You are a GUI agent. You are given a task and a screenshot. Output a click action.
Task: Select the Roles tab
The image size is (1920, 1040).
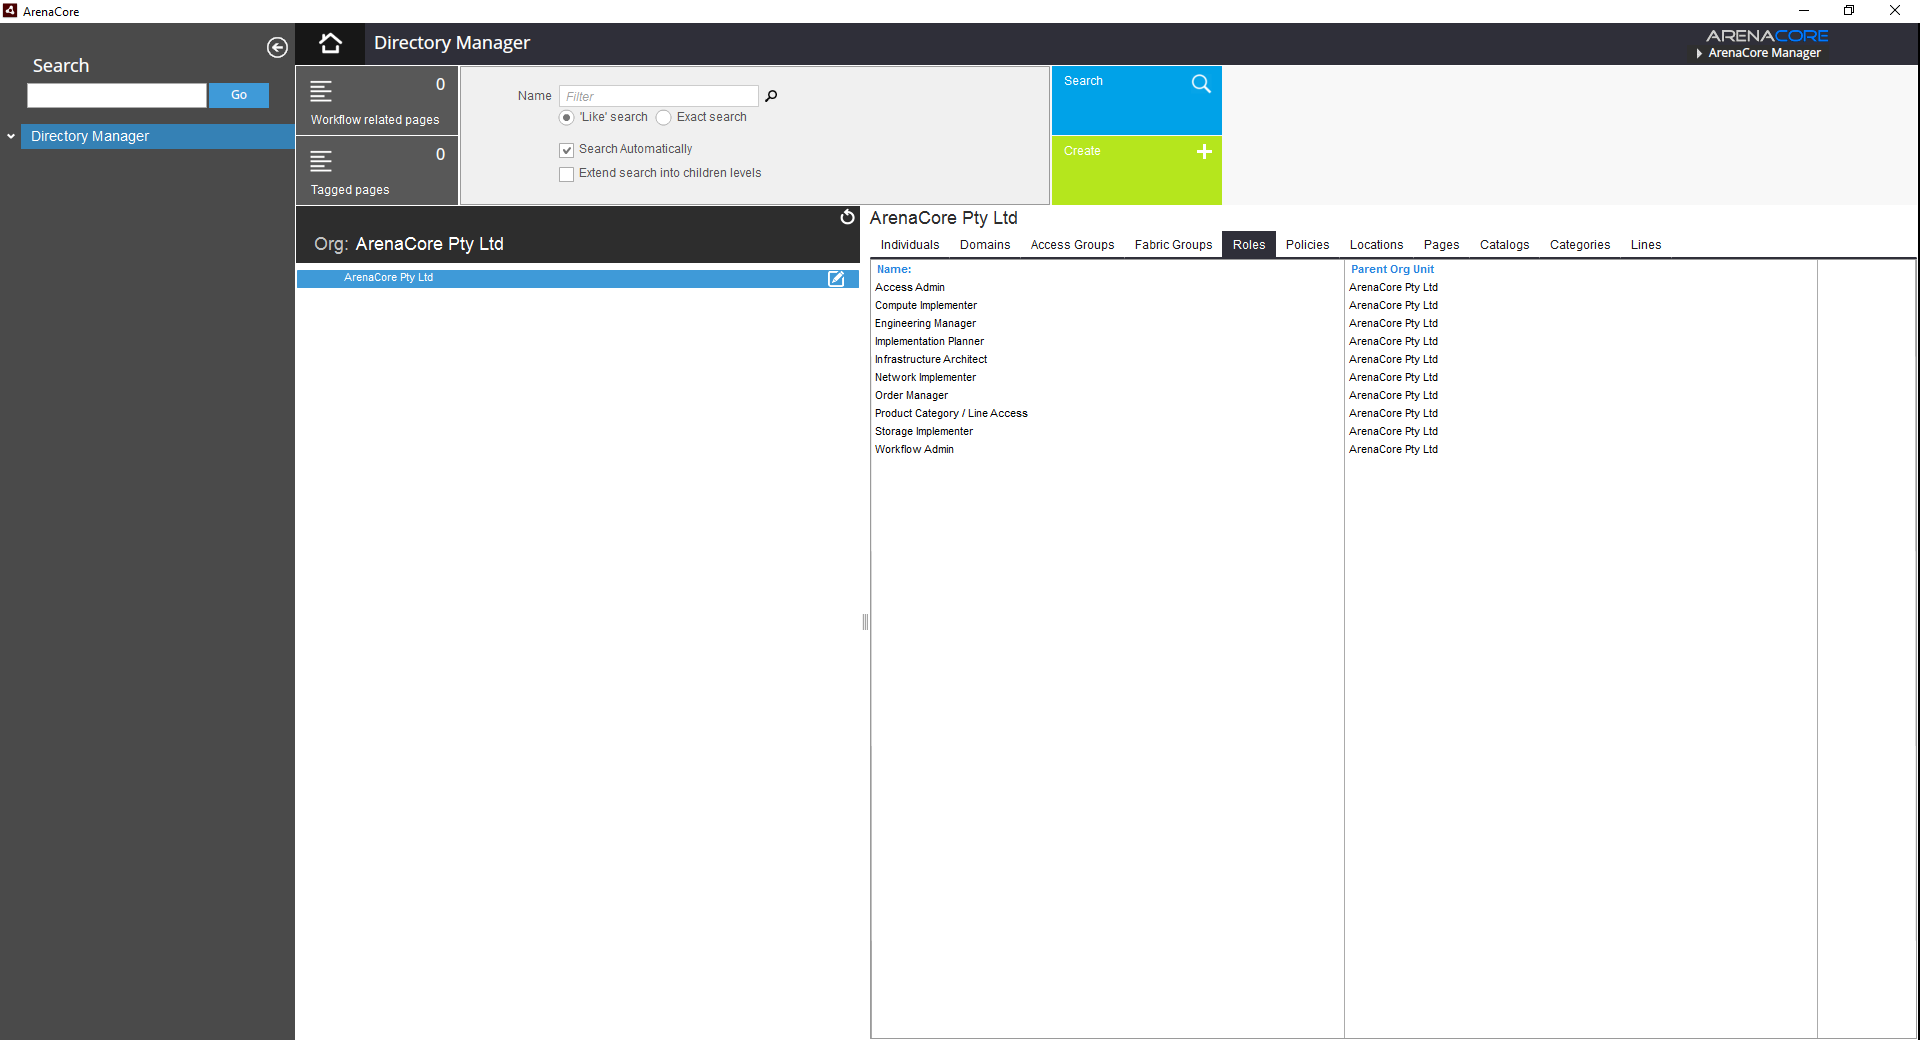point(1249,245)
